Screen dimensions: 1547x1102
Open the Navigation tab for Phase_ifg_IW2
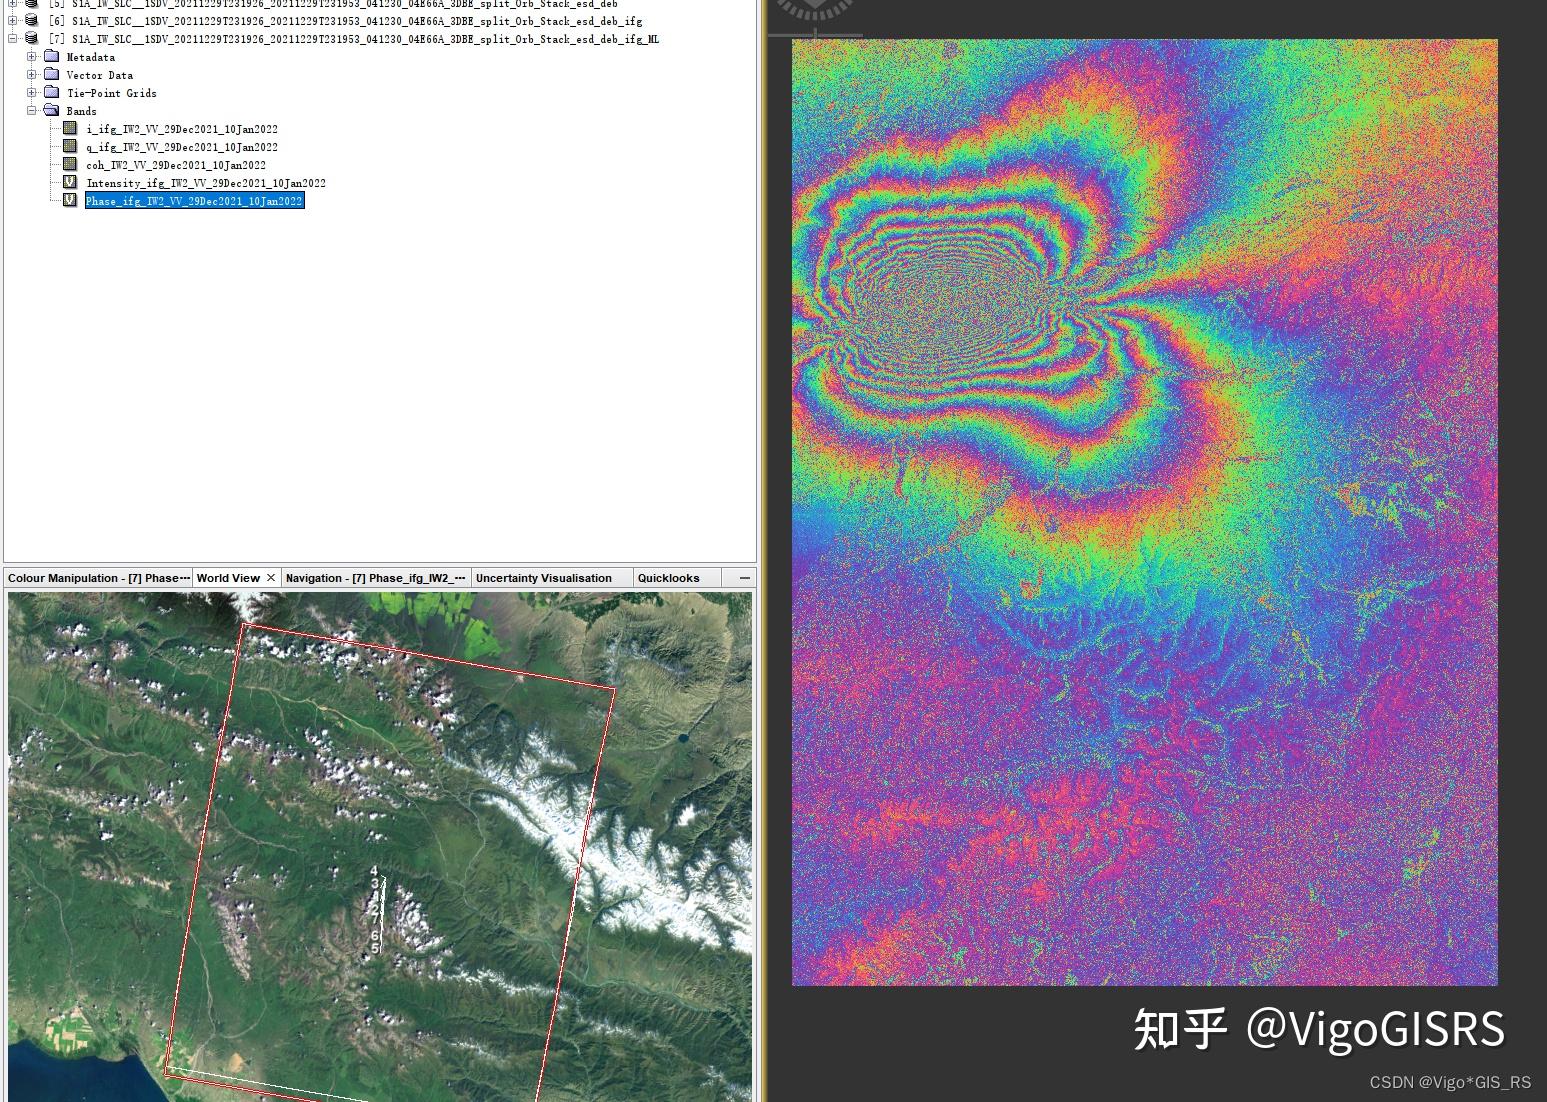click(375, 577)
